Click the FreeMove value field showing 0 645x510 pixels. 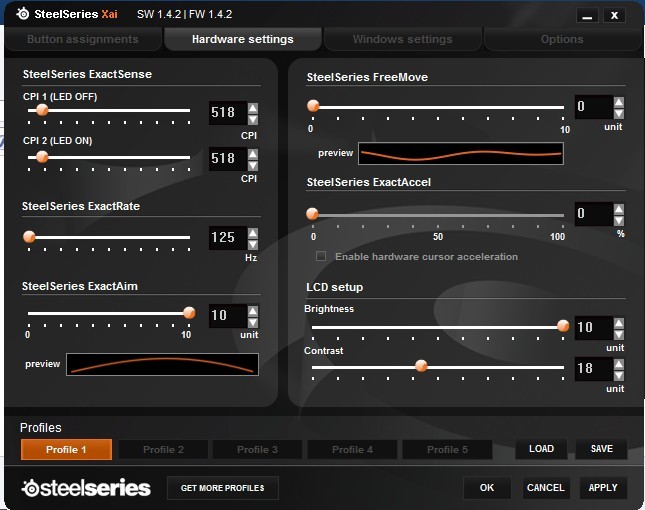594,107
